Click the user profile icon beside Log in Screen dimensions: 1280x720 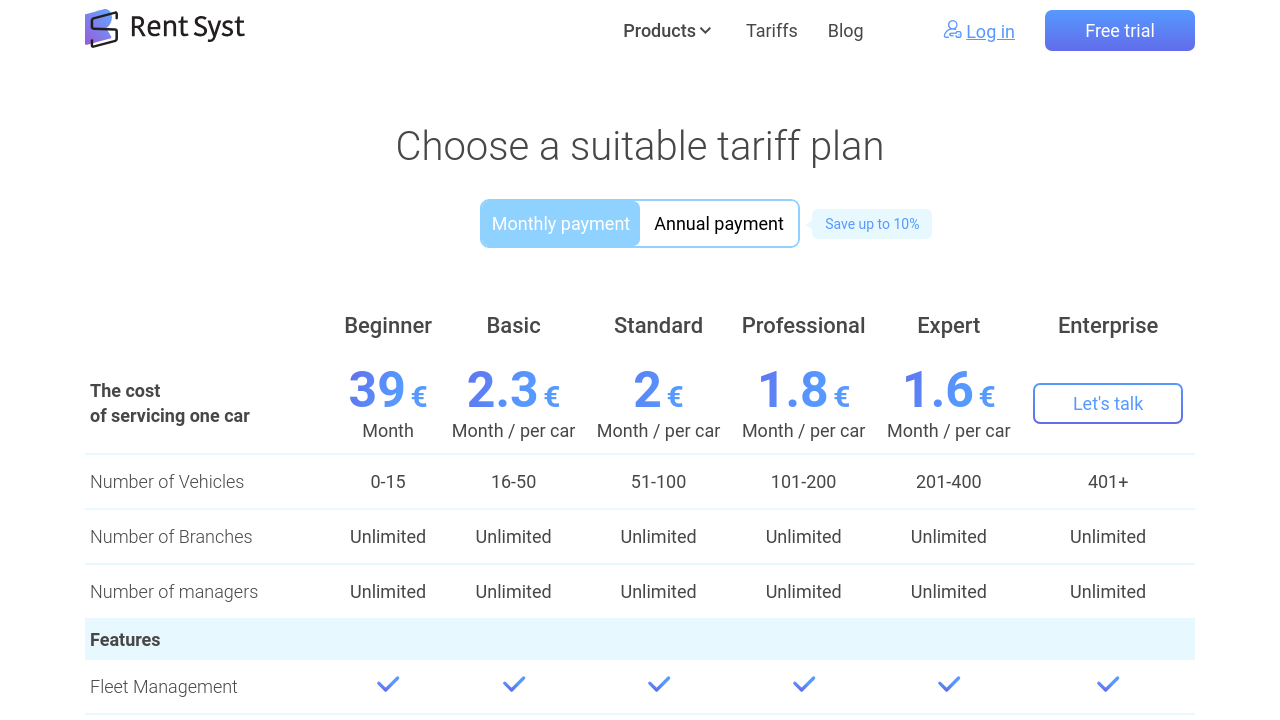tap(952, 30)
